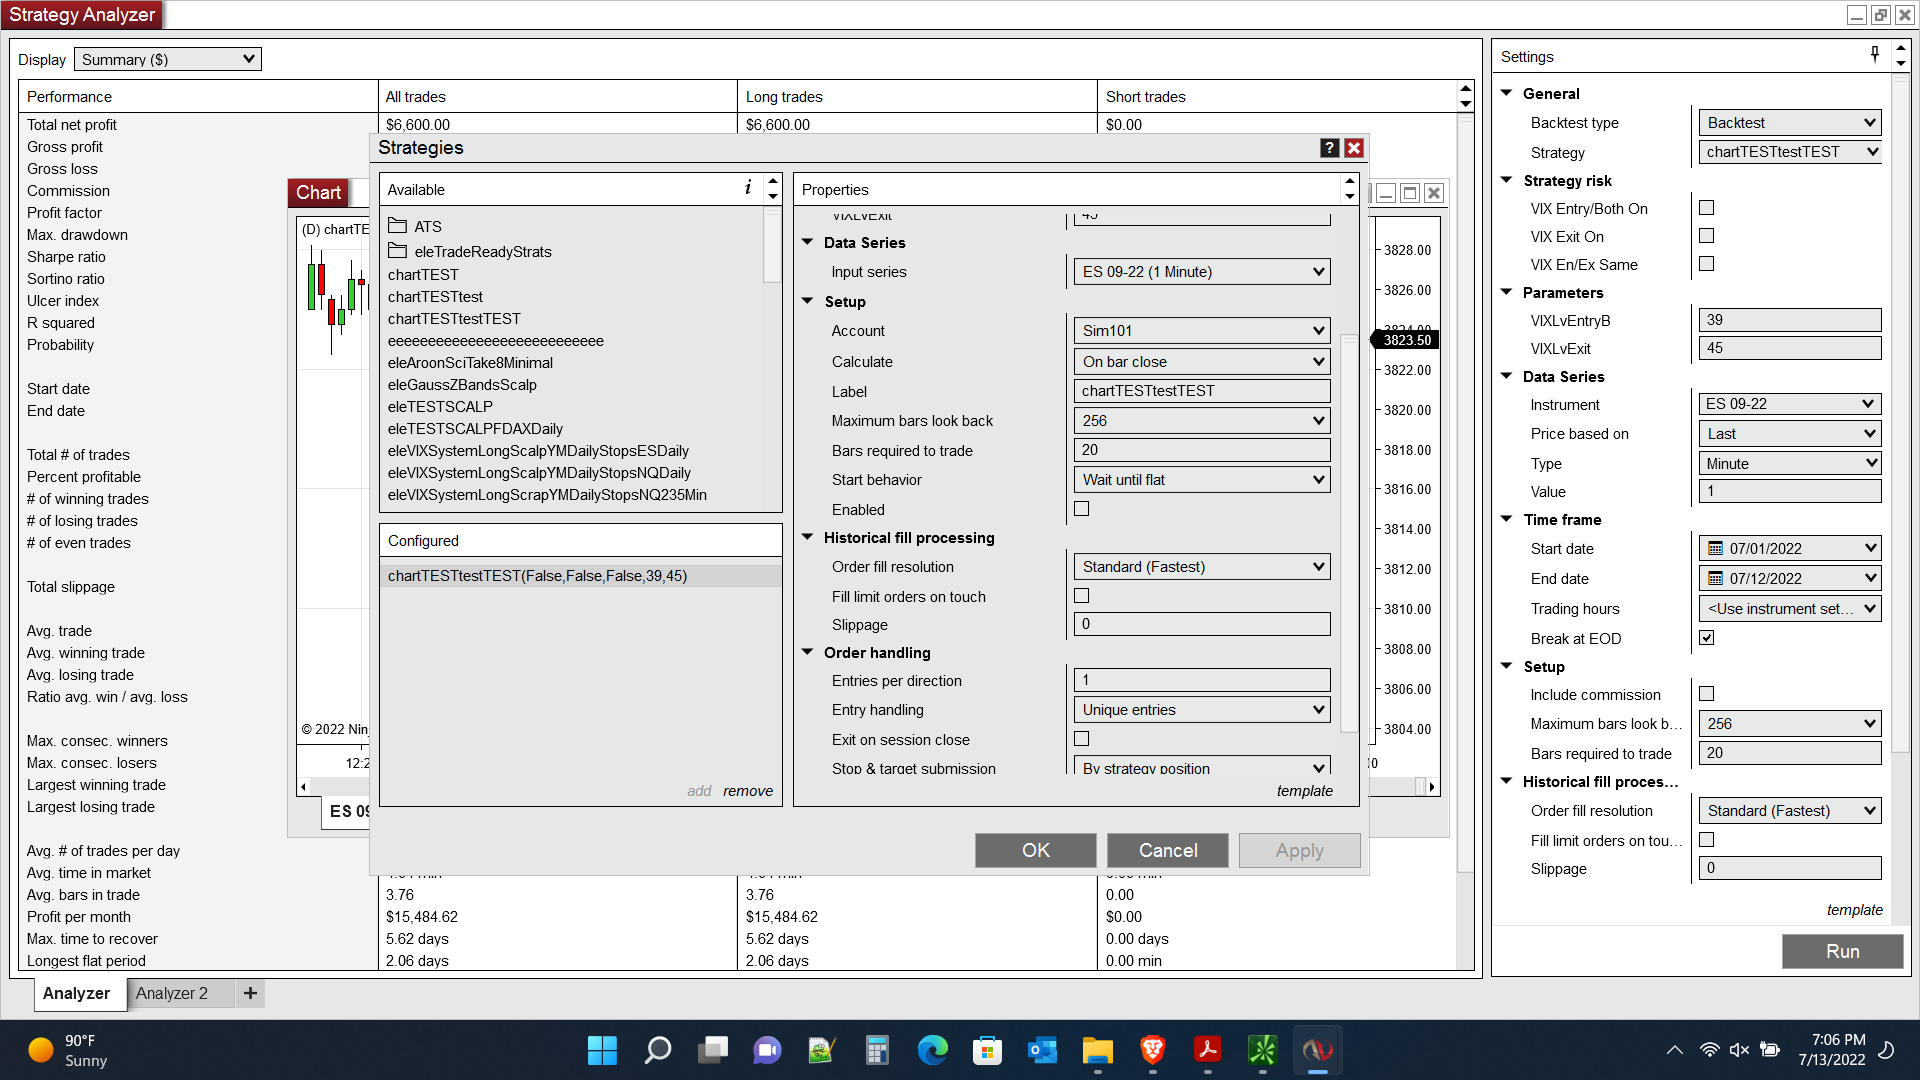Open Brave browser from taskbar
Screen dimensions: 1920x1080
pos(1152,1050)
